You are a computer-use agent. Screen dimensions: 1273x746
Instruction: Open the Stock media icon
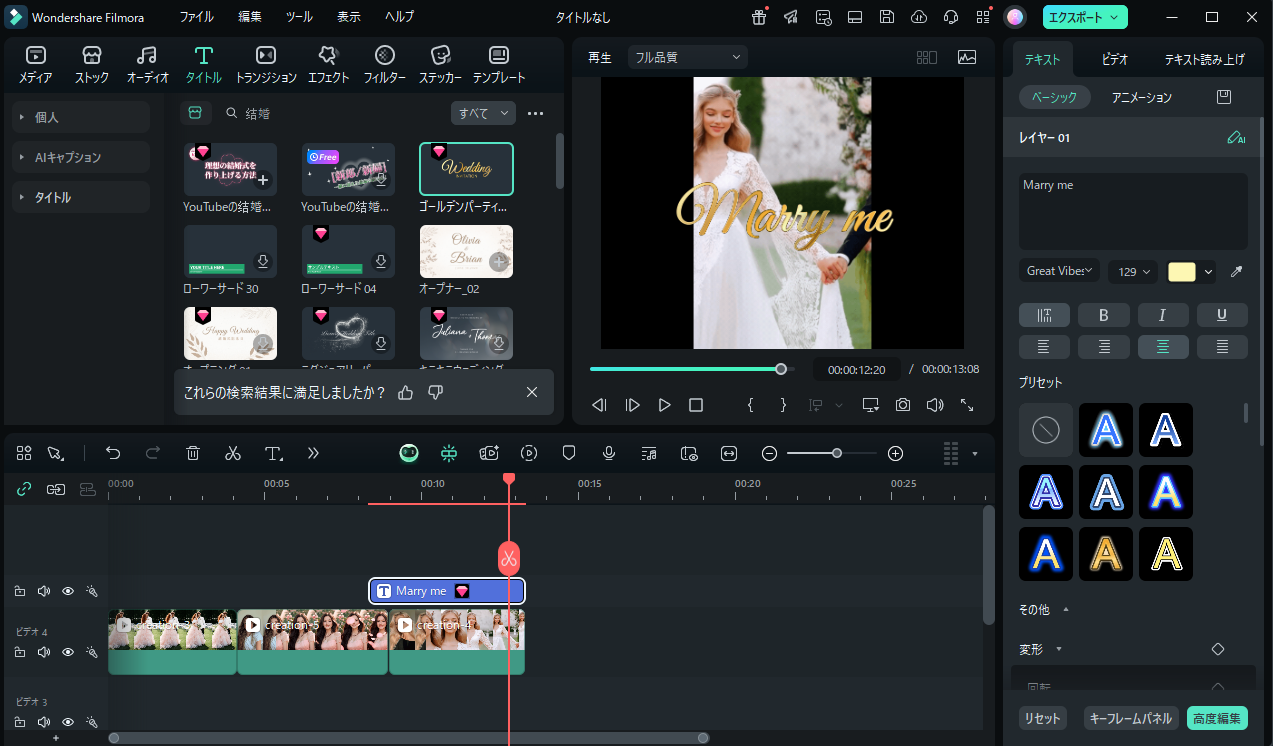click(92, 55)
